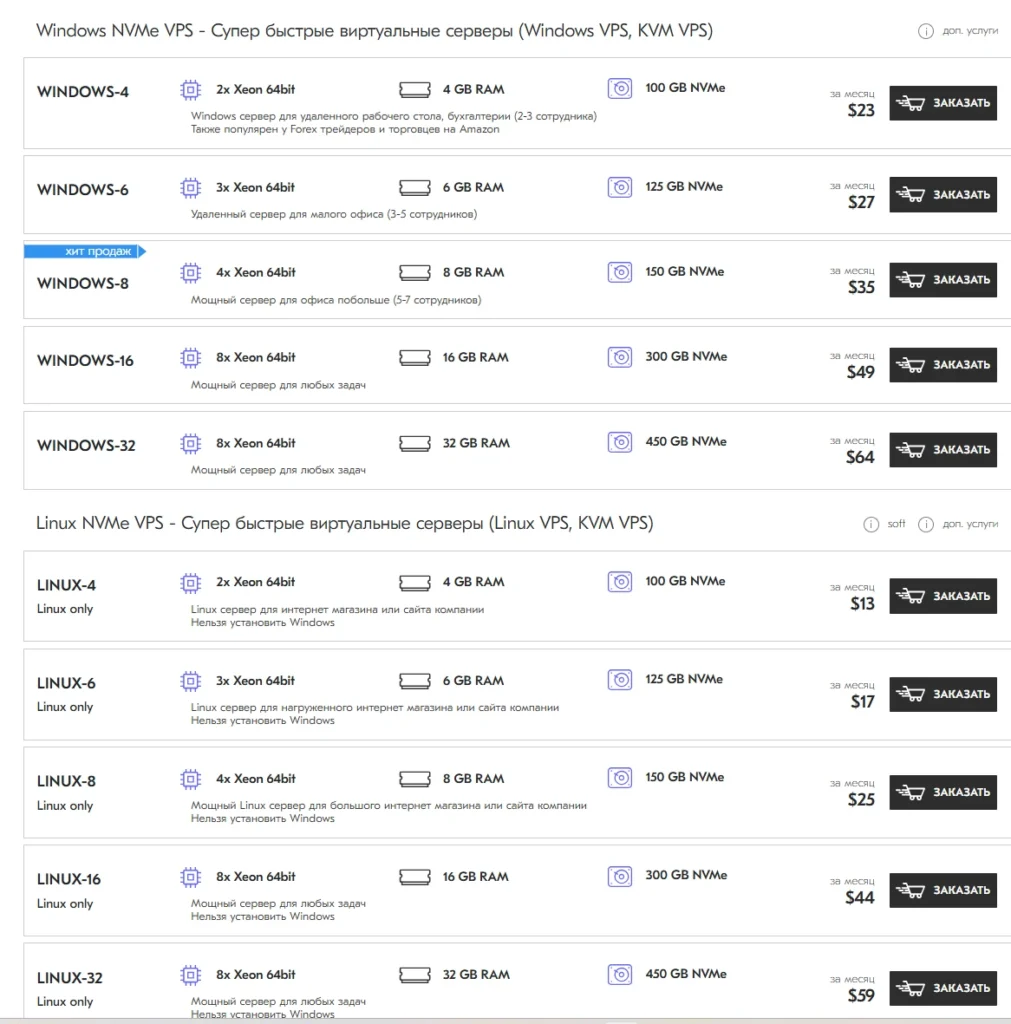
Task: Click доп. услуги info icon in Windows section
Action: coord(925,31)
